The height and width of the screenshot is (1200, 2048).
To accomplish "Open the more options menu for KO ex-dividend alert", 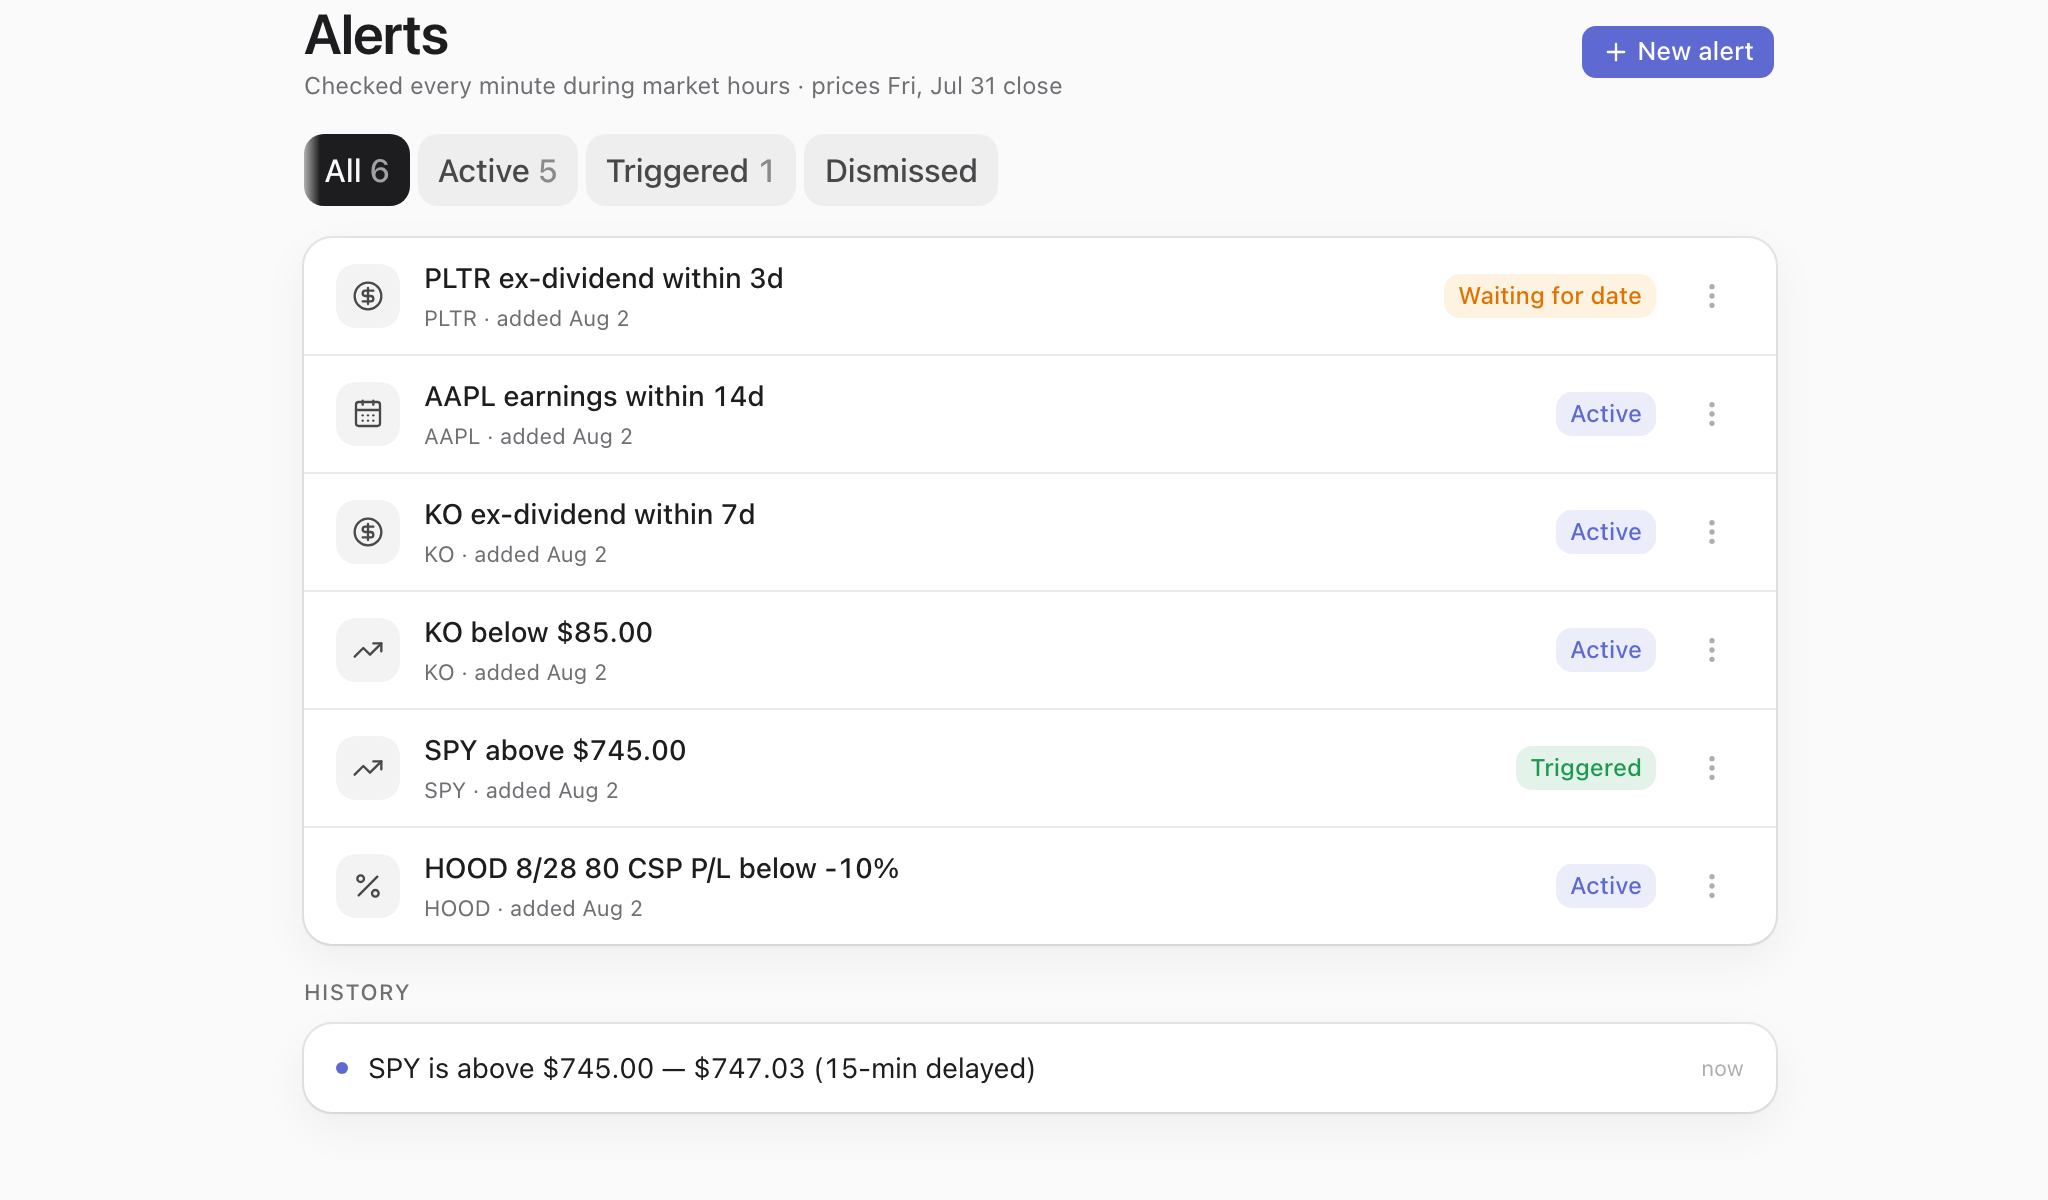I will (x=1712, y=532).
